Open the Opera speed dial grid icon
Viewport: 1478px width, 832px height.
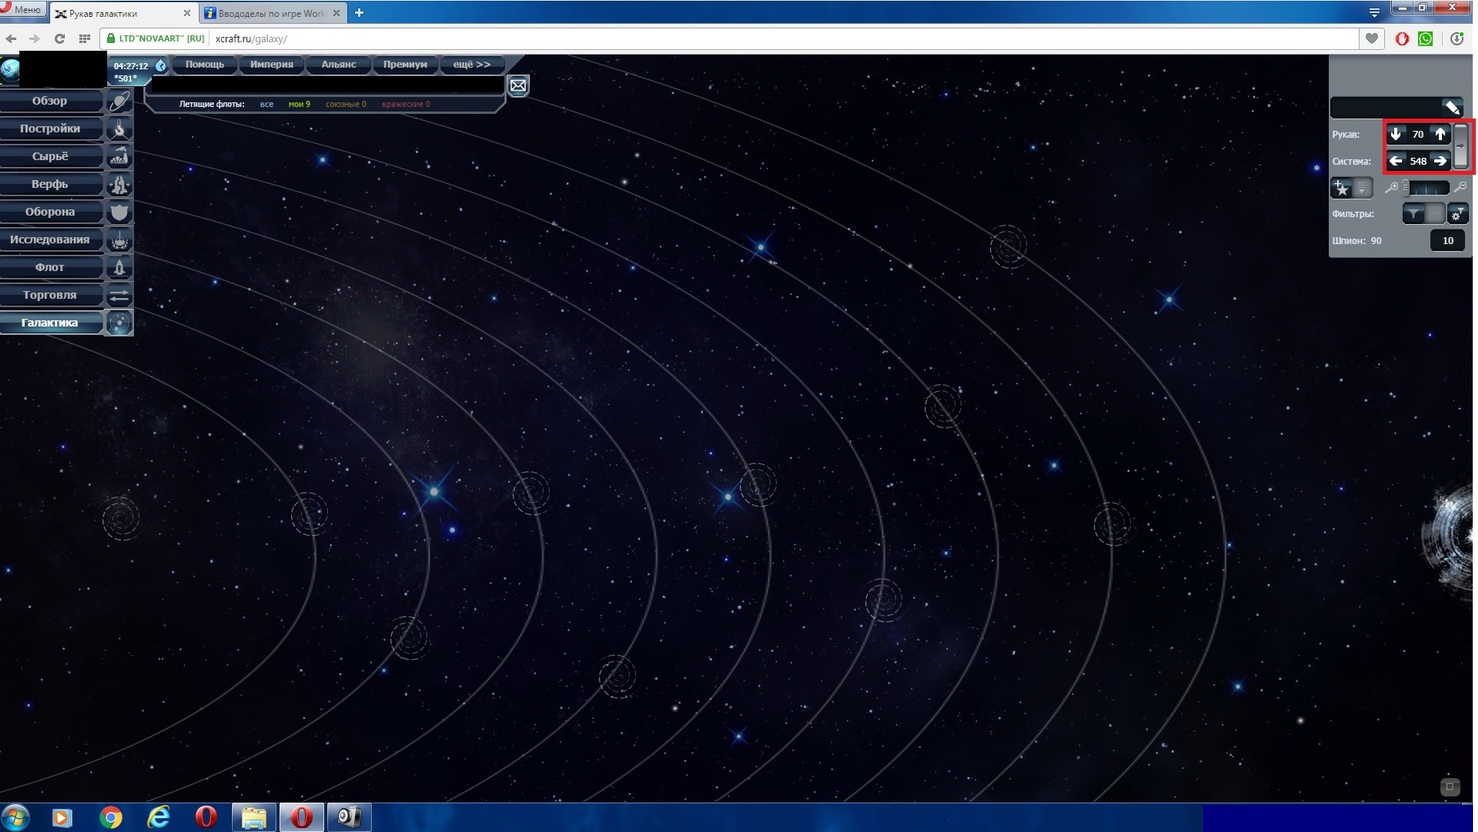(x=84, y=39)
